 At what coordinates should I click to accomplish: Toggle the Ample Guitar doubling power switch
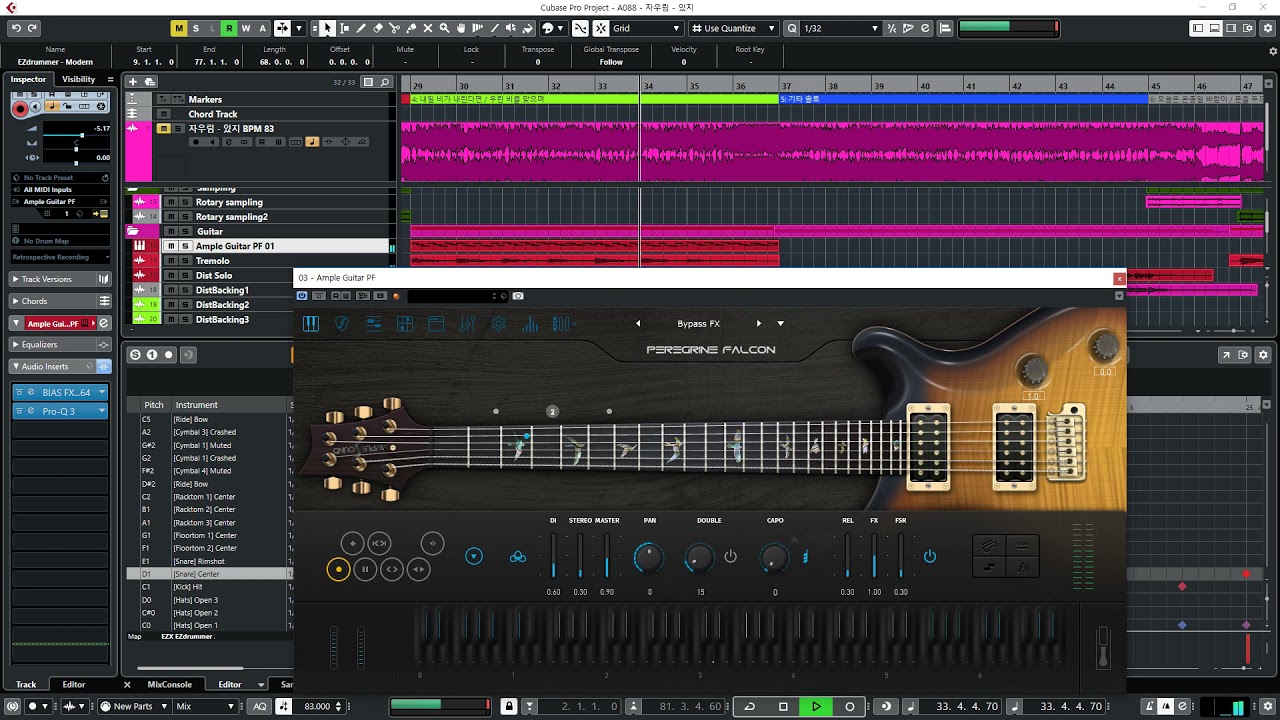click(730, 557)
